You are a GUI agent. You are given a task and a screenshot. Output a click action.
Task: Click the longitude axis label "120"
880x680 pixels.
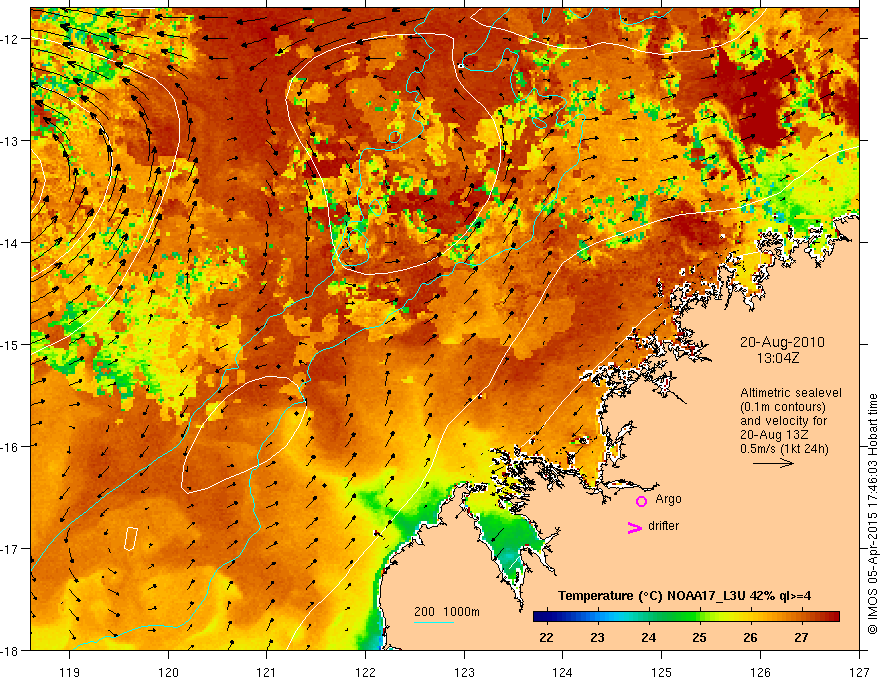click(x=168, y=673)
